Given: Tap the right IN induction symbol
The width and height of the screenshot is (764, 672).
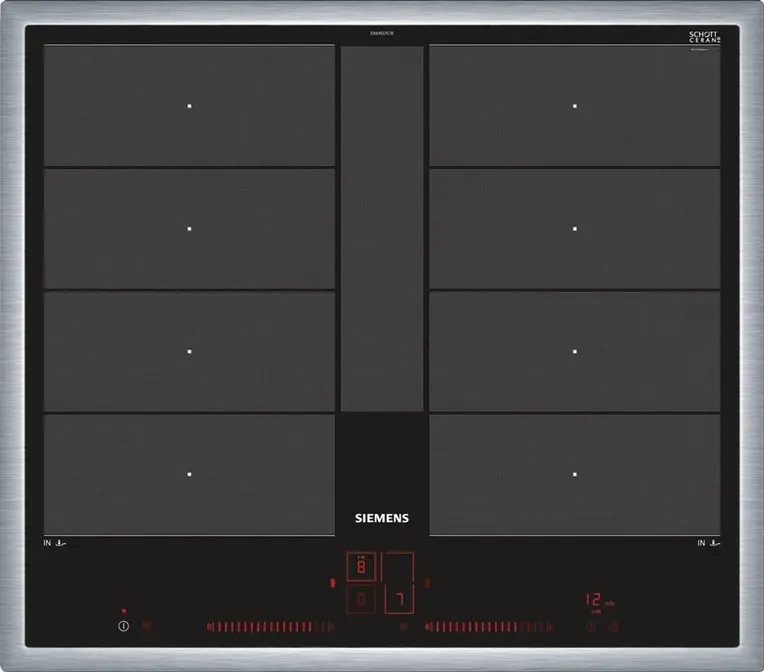Looking at the screenshot, I should 708,543.
